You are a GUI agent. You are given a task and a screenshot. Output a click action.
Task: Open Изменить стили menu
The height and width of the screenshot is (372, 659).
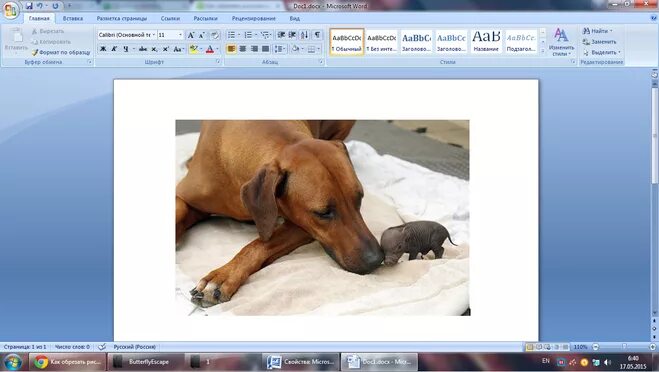click(561, 42)
